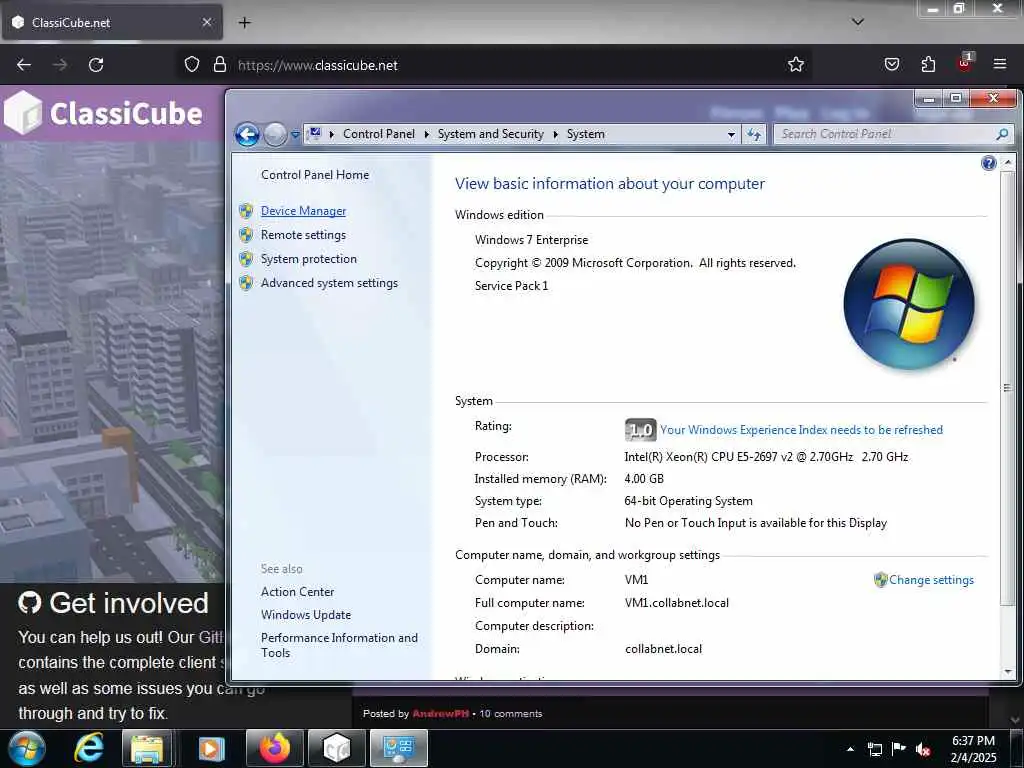Open the blue Help question mark icon

click(989, 163)
